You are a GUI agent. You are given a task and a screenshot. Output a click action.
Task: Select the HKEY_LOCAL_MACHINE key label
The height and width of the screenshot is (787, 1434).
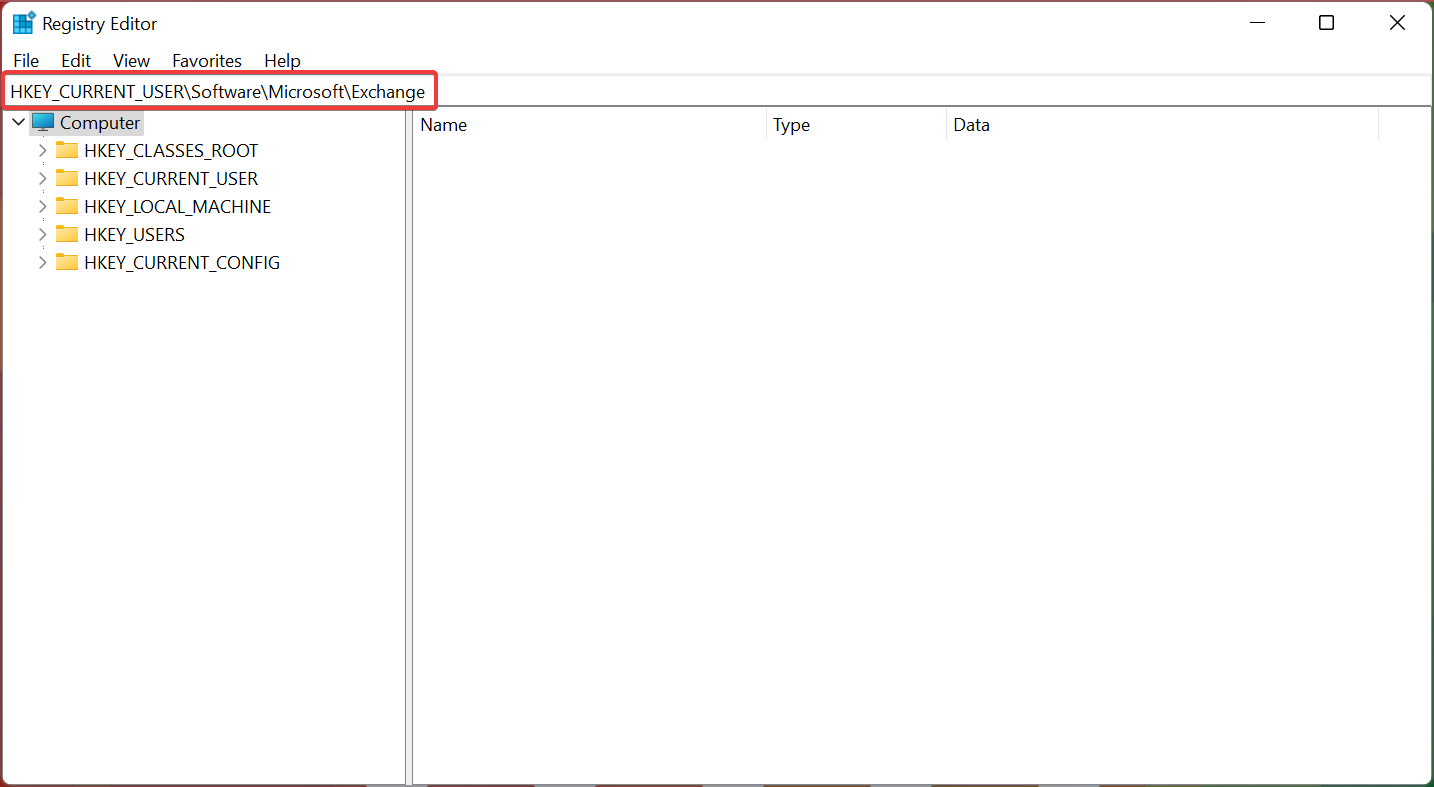pyautogui.click(x=178, y=207)
